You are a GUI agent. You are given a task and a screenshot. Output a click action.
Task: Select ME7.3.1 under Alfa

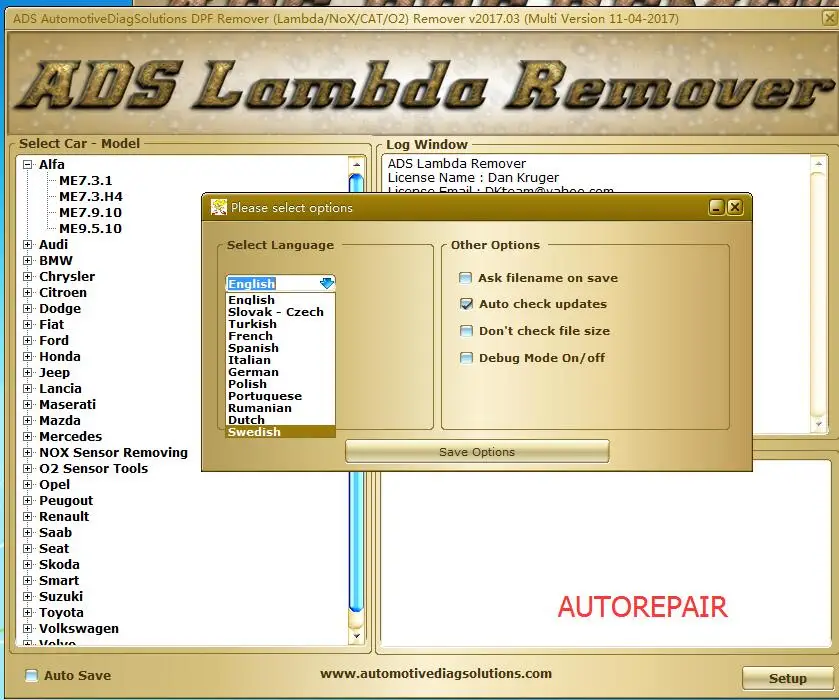pyautogui.click(x=86, y=181)
